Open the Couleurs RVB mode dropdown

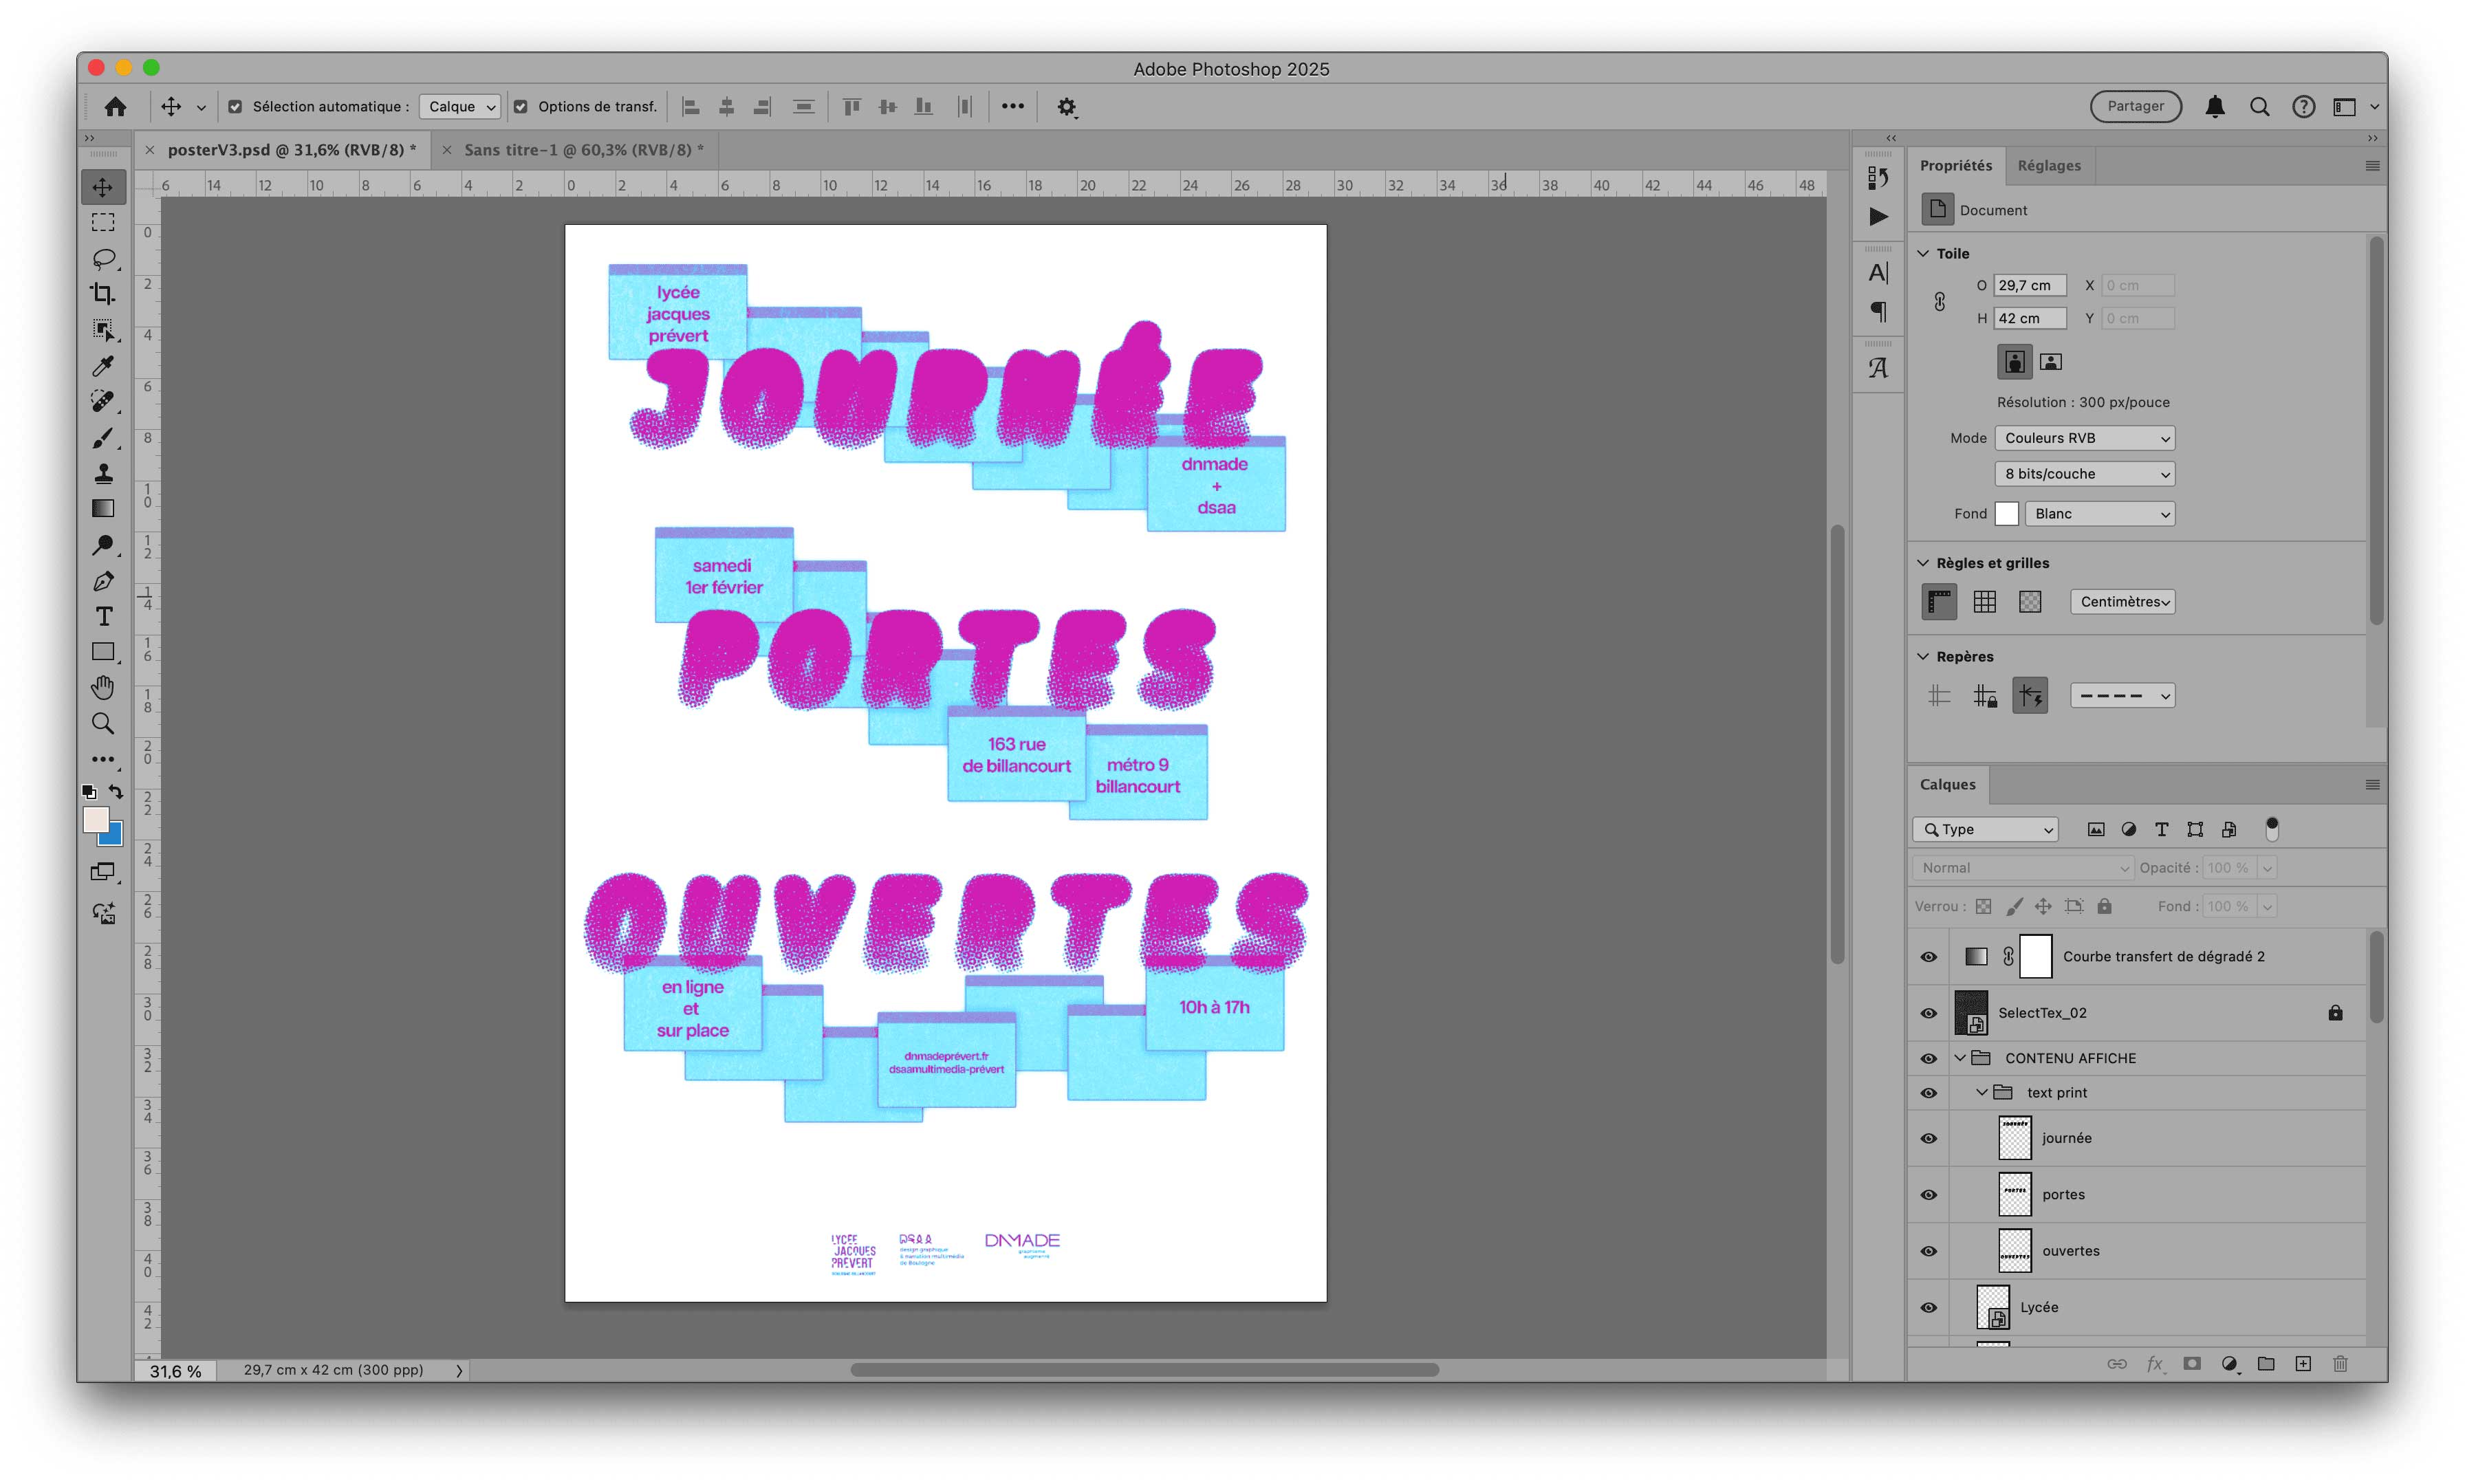click(x=2084, y=438)
